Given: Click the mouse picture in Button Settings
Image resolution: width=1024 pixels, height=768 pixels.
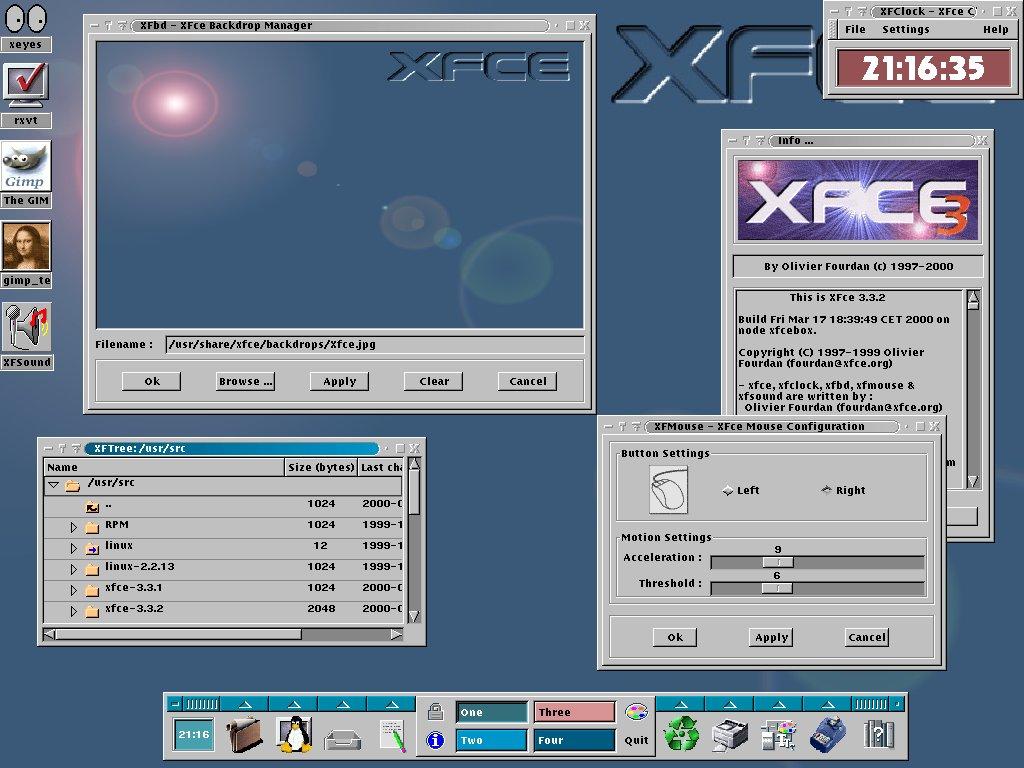Looking at the screenshot, I should pos(668,490).
